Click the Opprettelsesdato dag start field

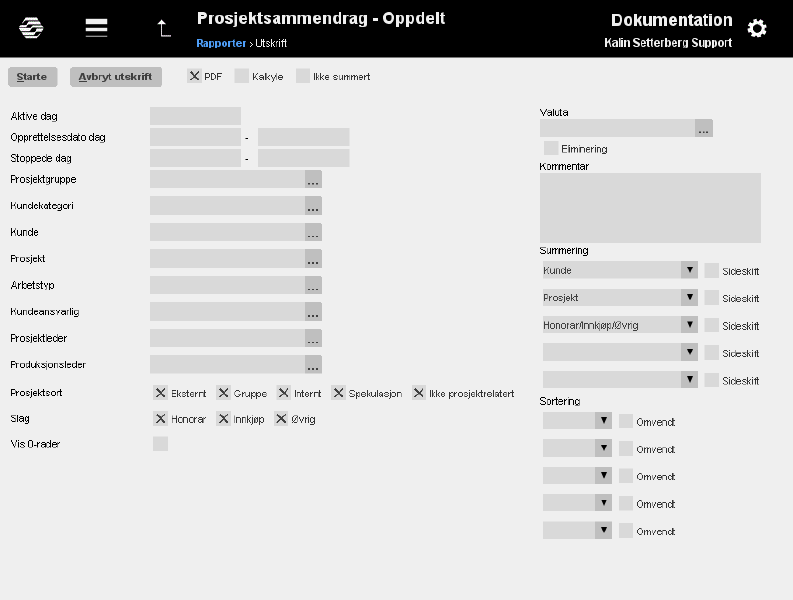coord(195,137)
